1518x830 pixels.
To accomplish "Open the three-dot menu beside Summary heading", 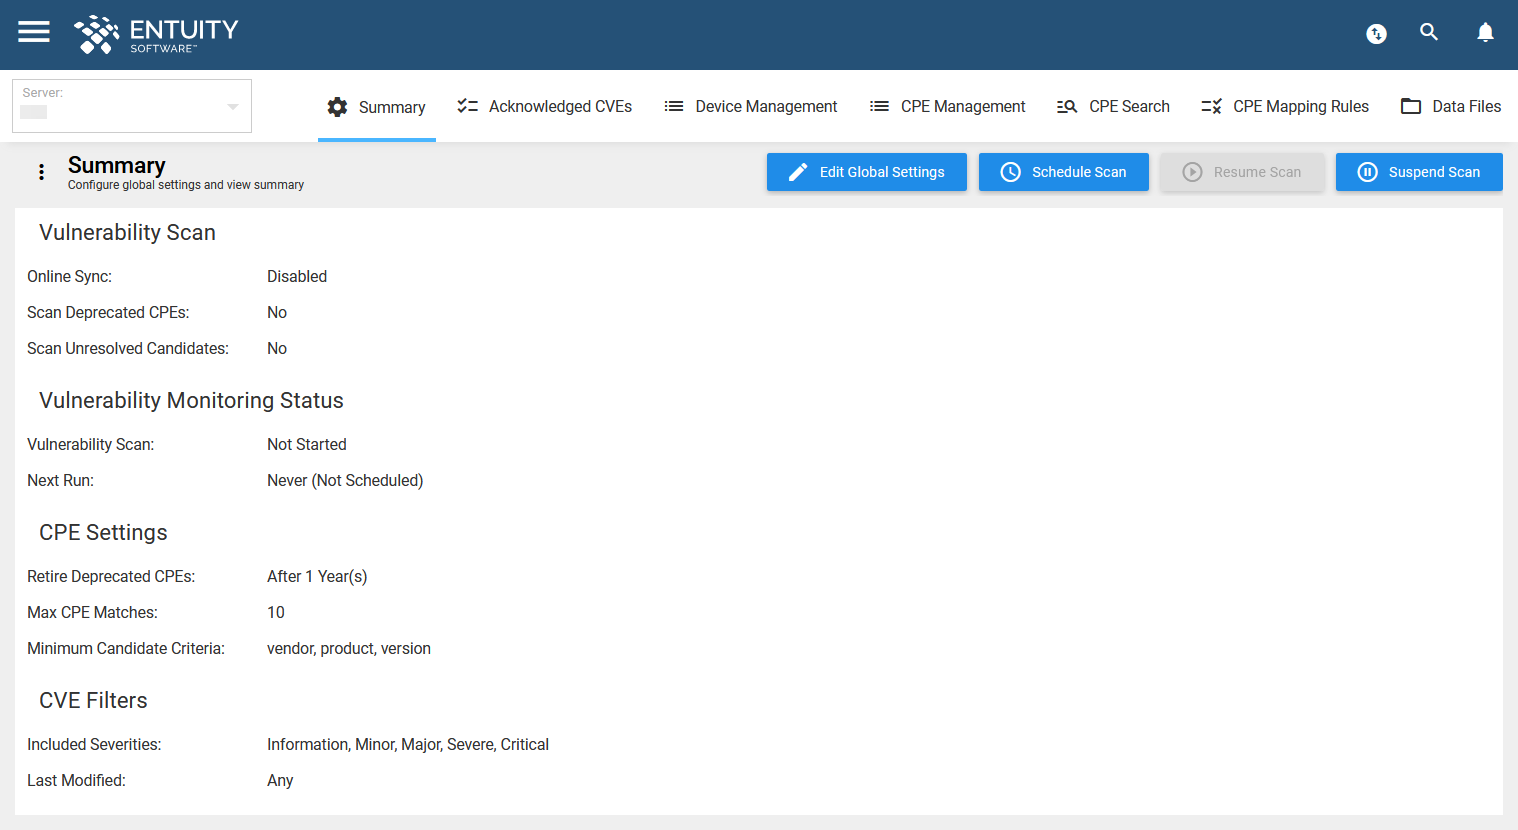I will (x=41, y=171).
